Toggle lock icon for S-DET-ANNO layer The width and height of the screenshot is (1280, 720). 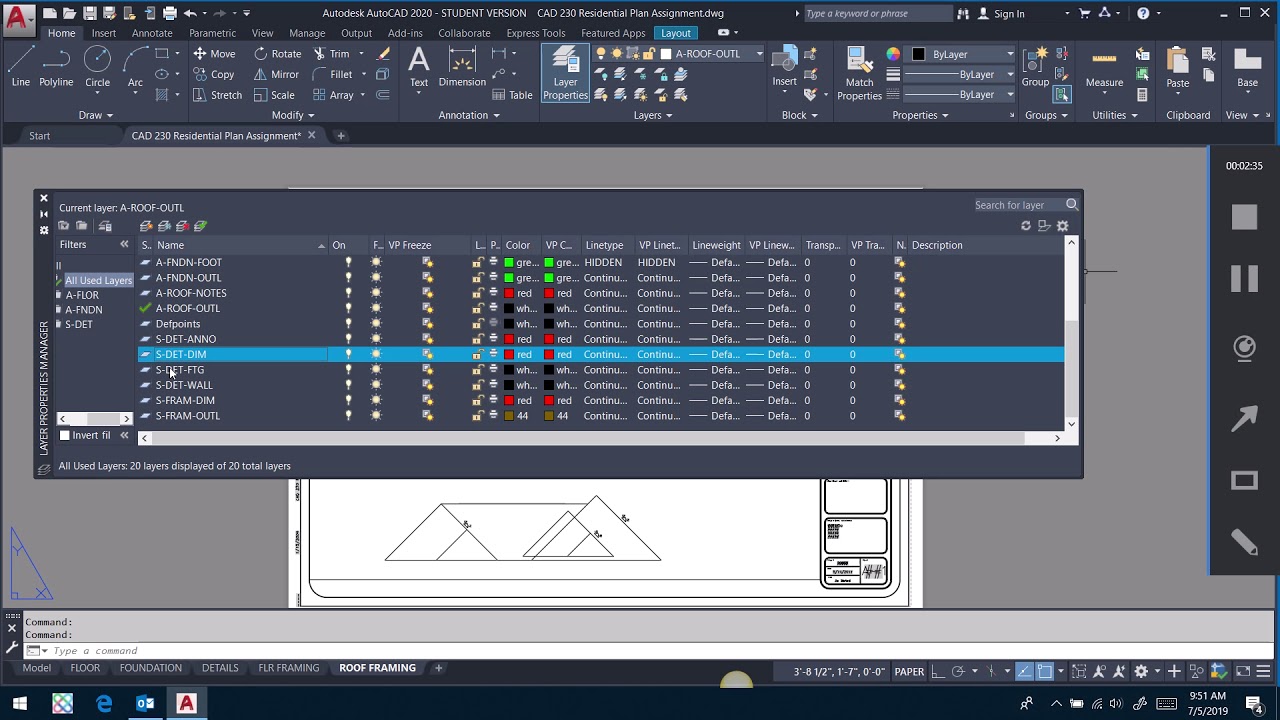478,339
